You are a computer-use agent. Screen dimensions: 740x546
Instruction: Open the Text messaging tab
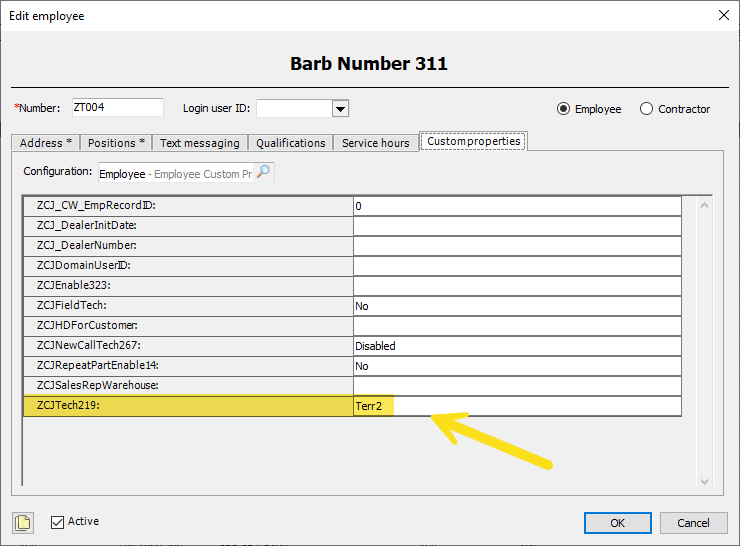(200, 143)
